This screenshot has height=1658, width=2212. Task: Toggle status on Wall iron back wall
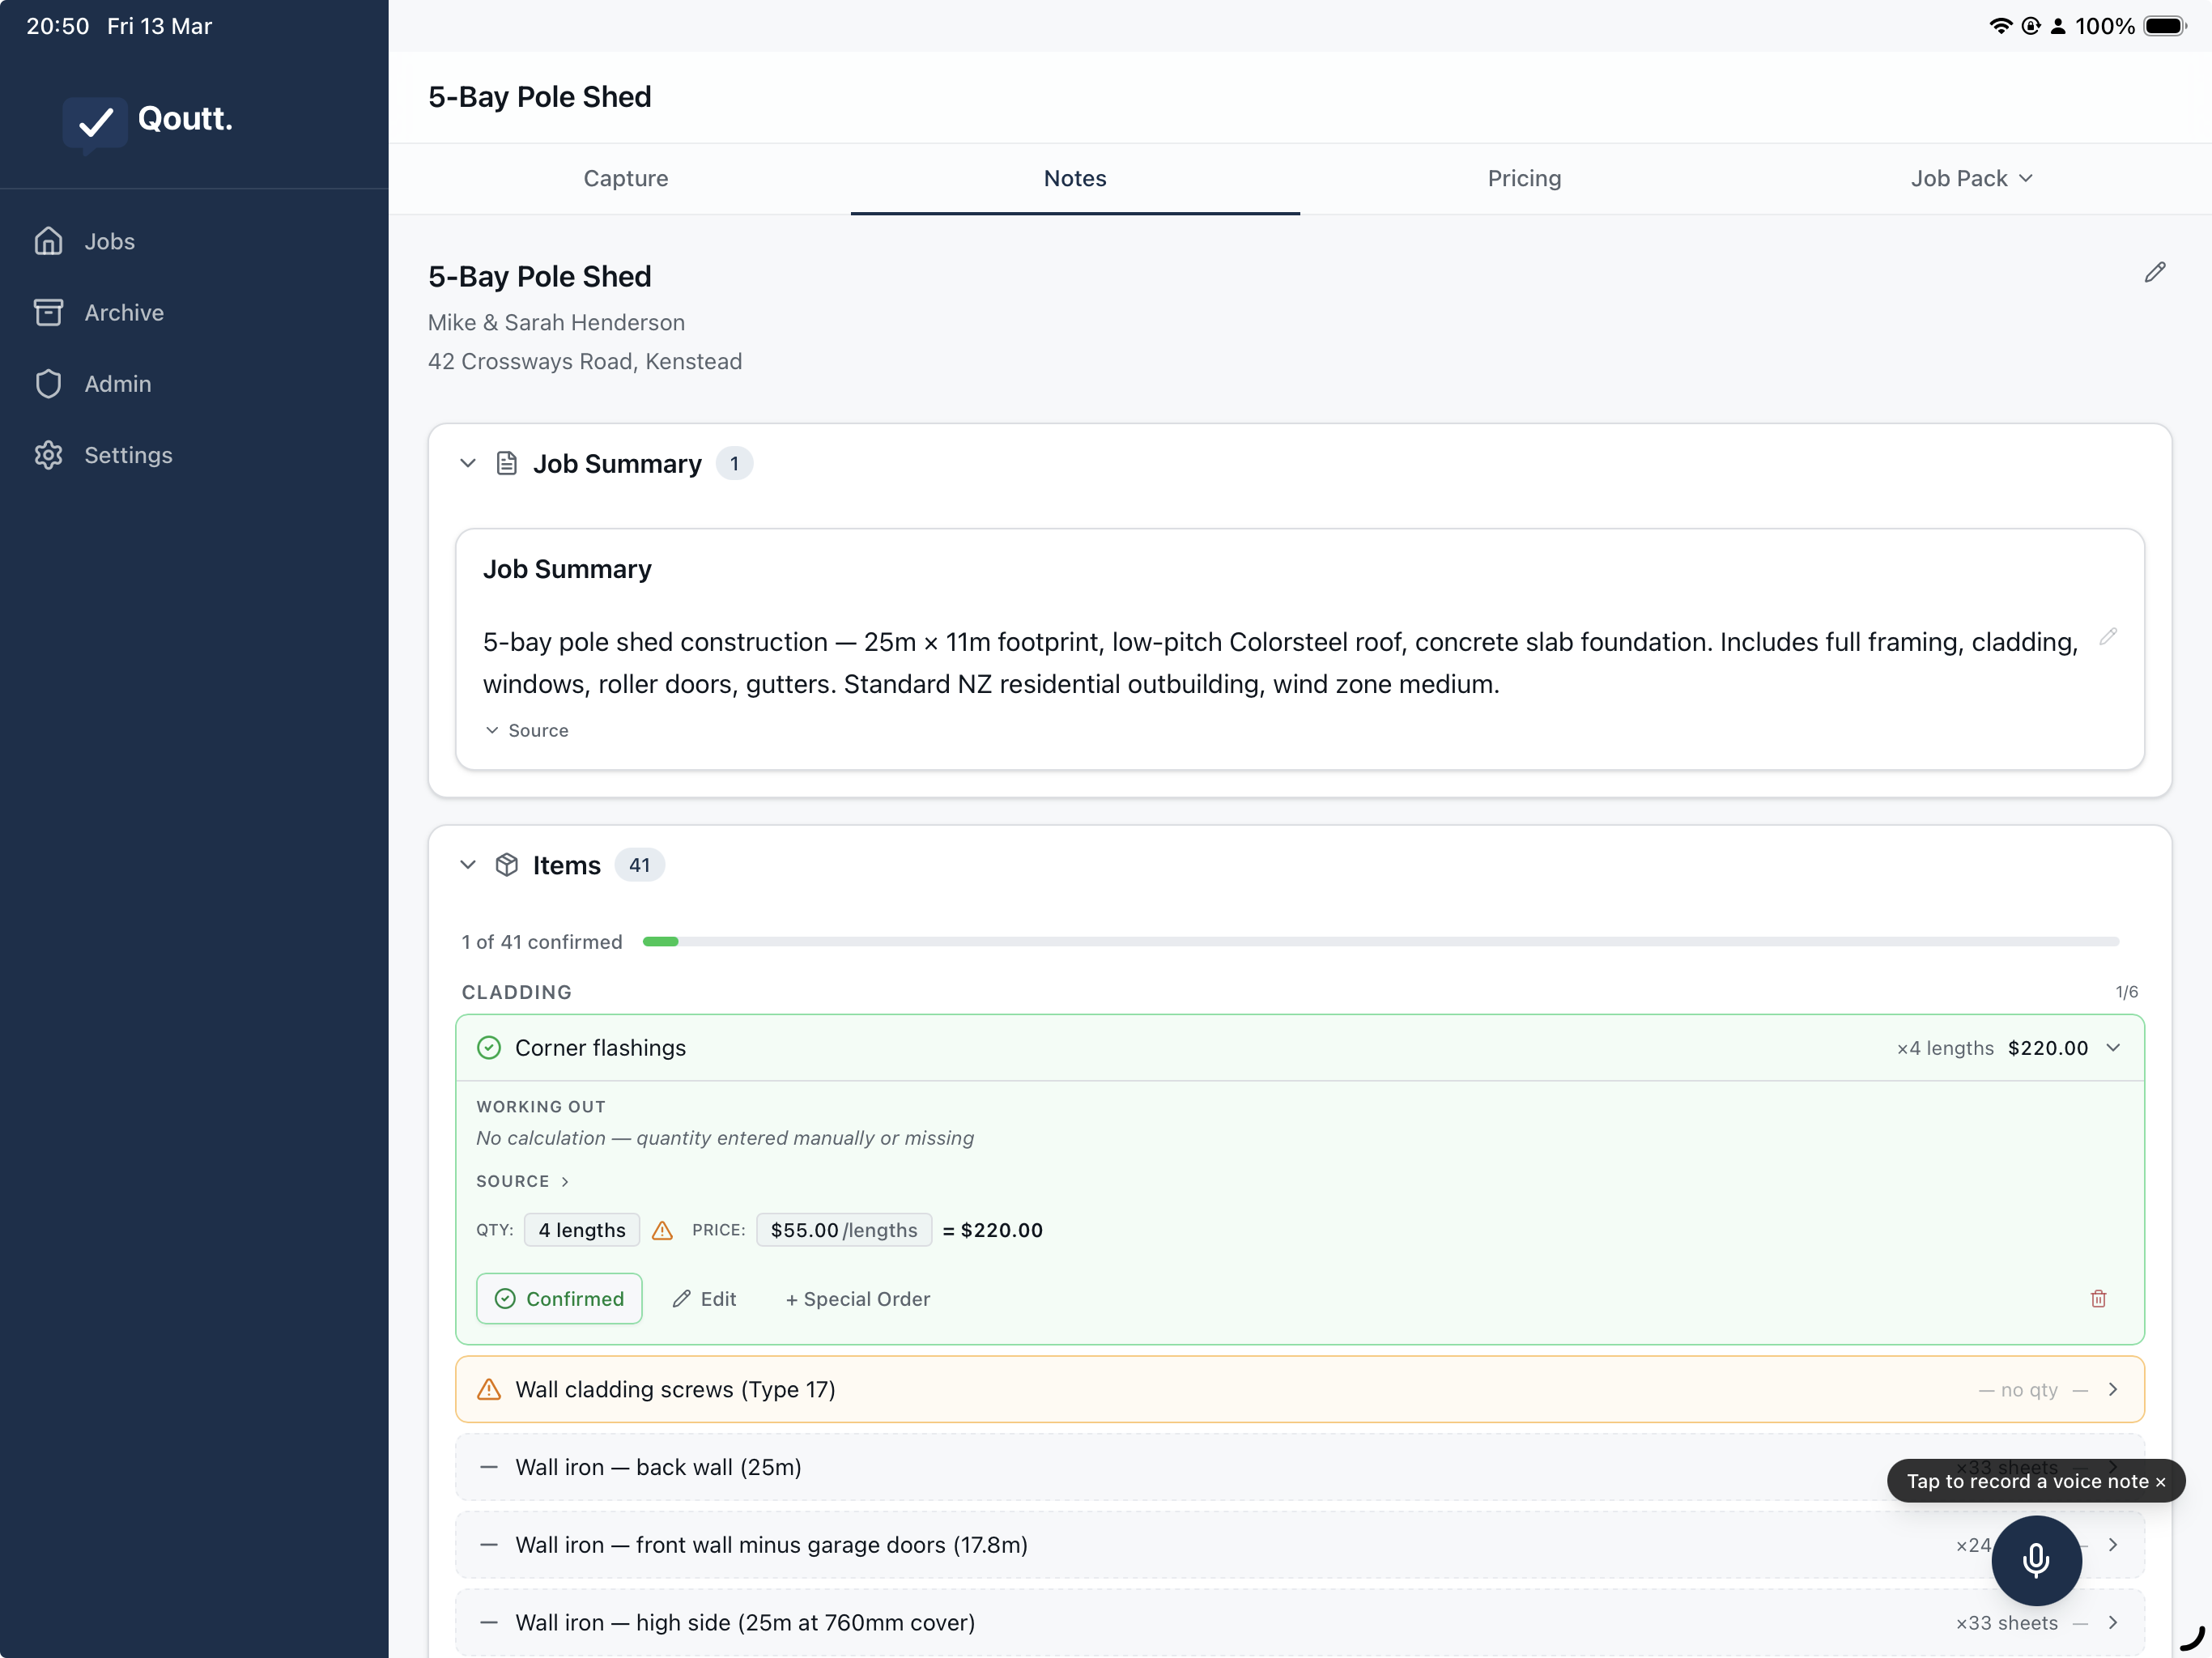489,1467
